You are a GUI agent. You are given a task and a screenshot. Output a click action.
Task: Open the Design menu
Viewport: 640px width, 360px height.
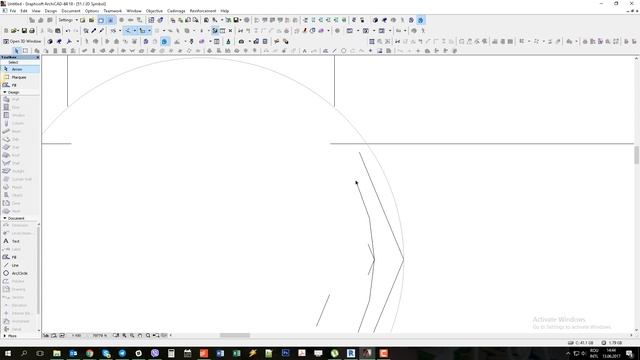pos(51,11)
